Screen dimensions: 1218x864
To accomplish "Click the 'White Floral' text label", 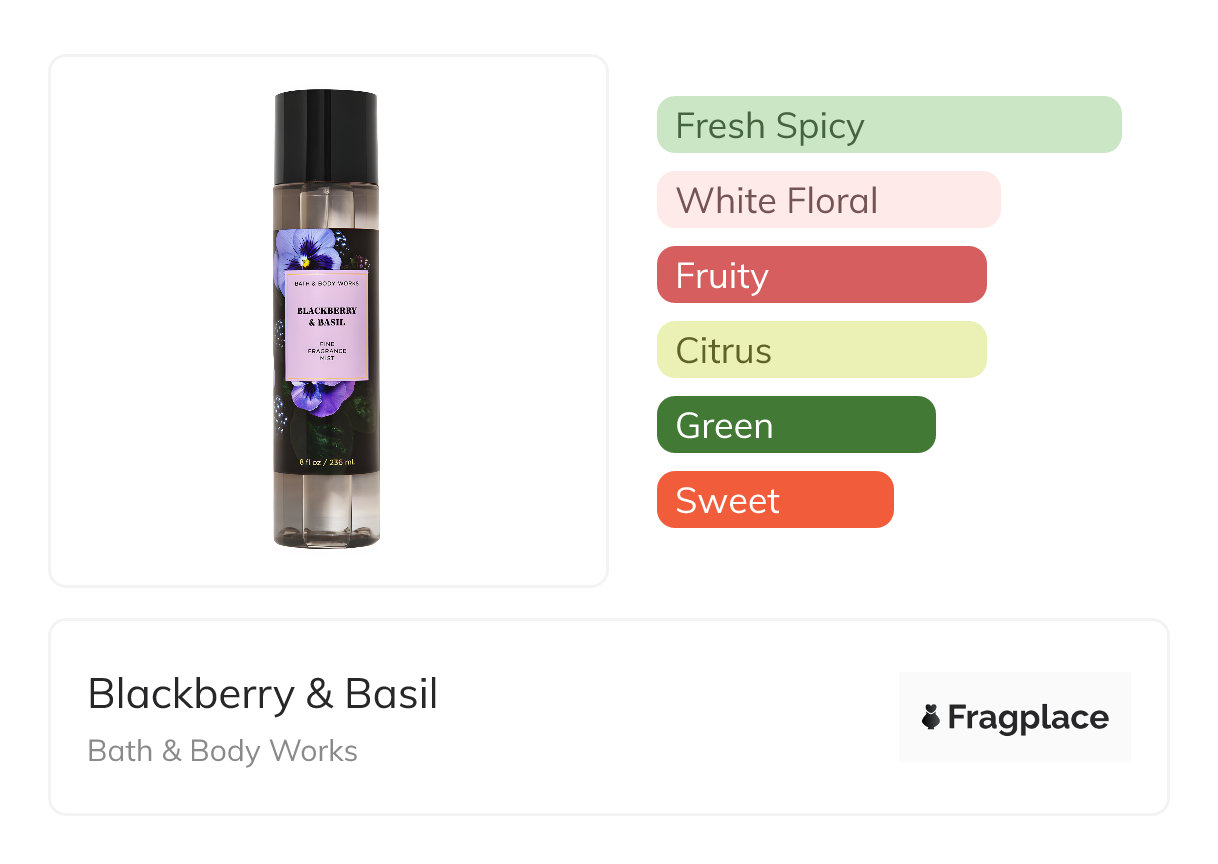I will point(777,201).
